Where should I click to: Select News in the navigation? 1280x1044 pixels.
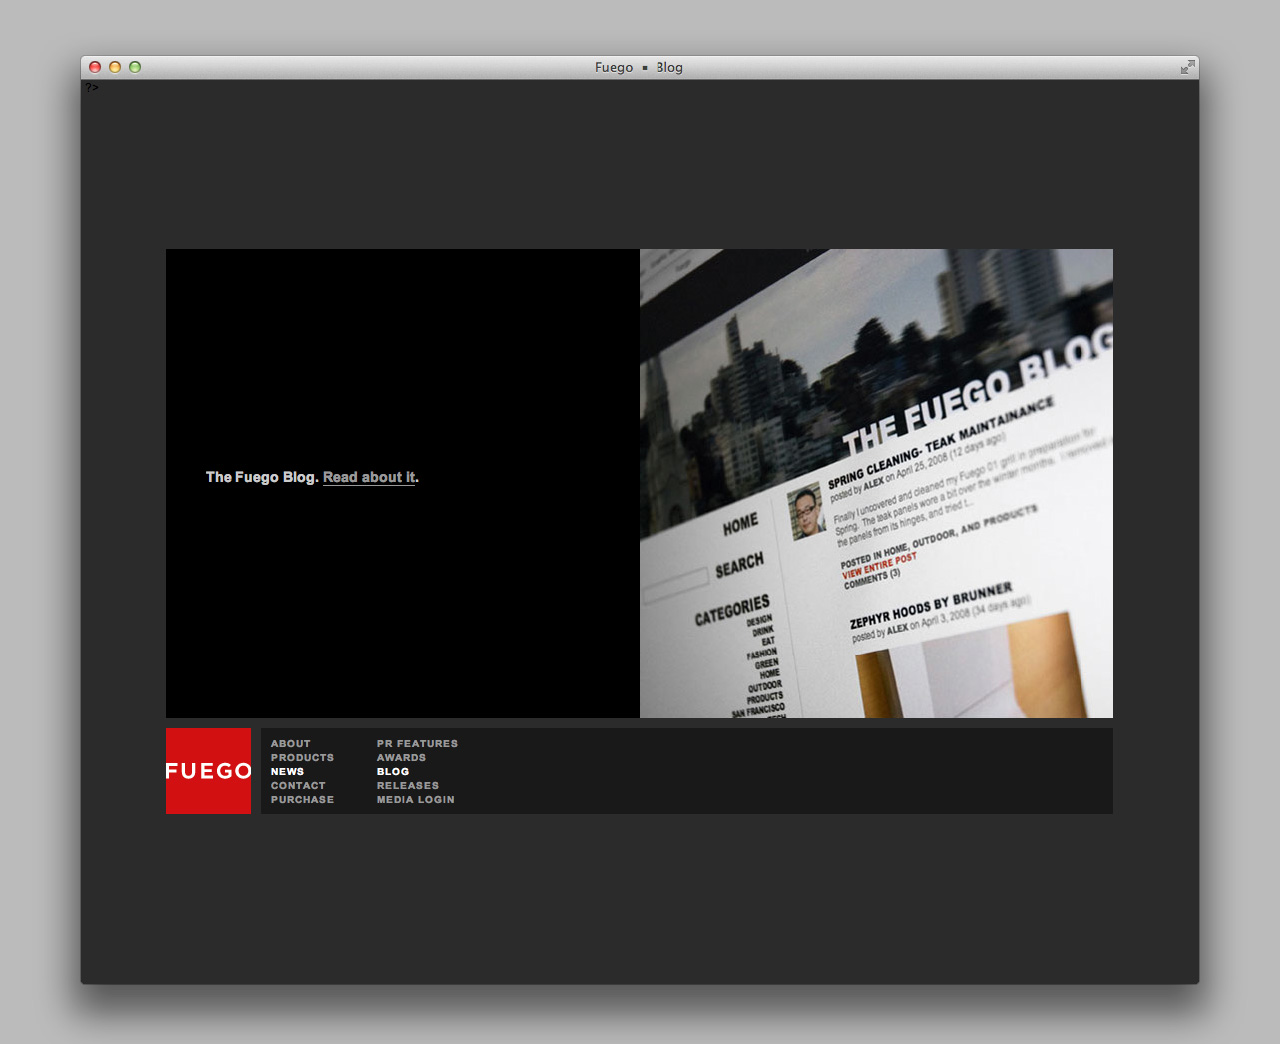tap(287, 772)
